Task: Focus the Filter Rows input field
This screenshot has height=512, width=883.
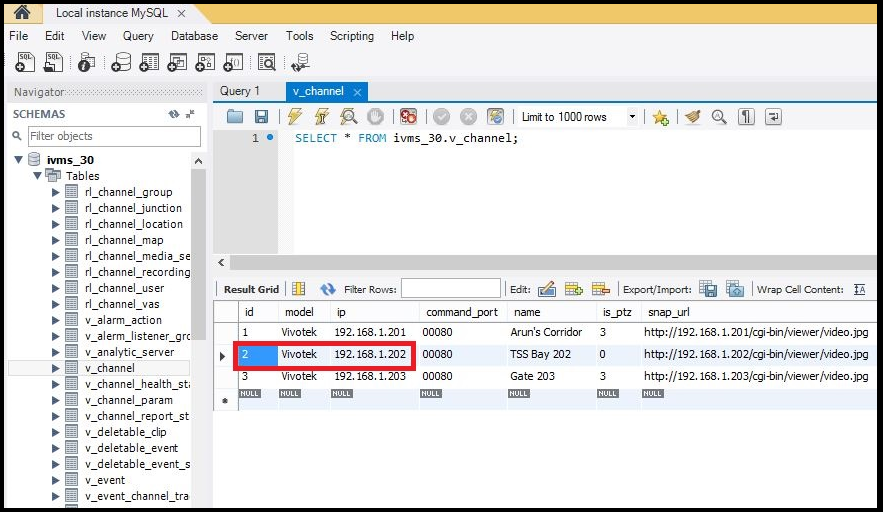Action: point(451,289)
